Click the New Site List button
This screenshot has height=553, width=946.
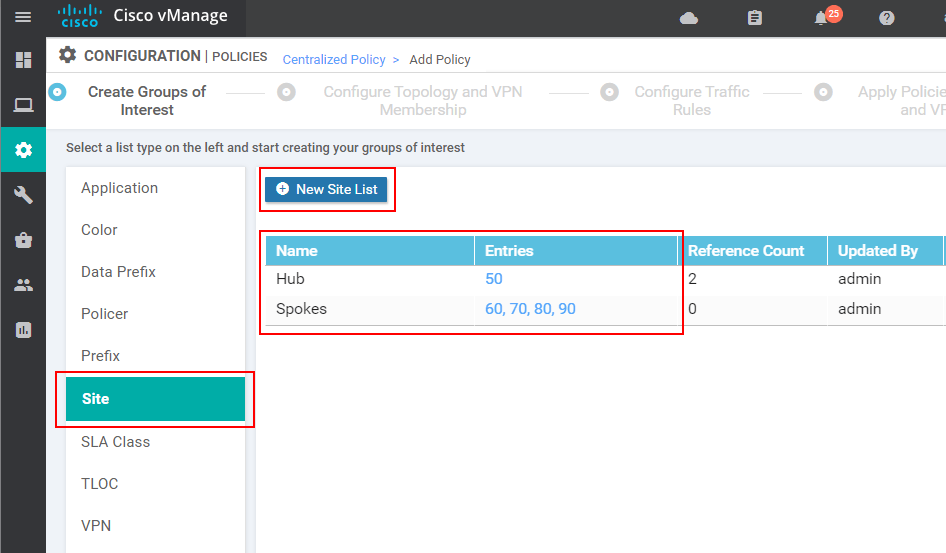(x=326, y=189)
